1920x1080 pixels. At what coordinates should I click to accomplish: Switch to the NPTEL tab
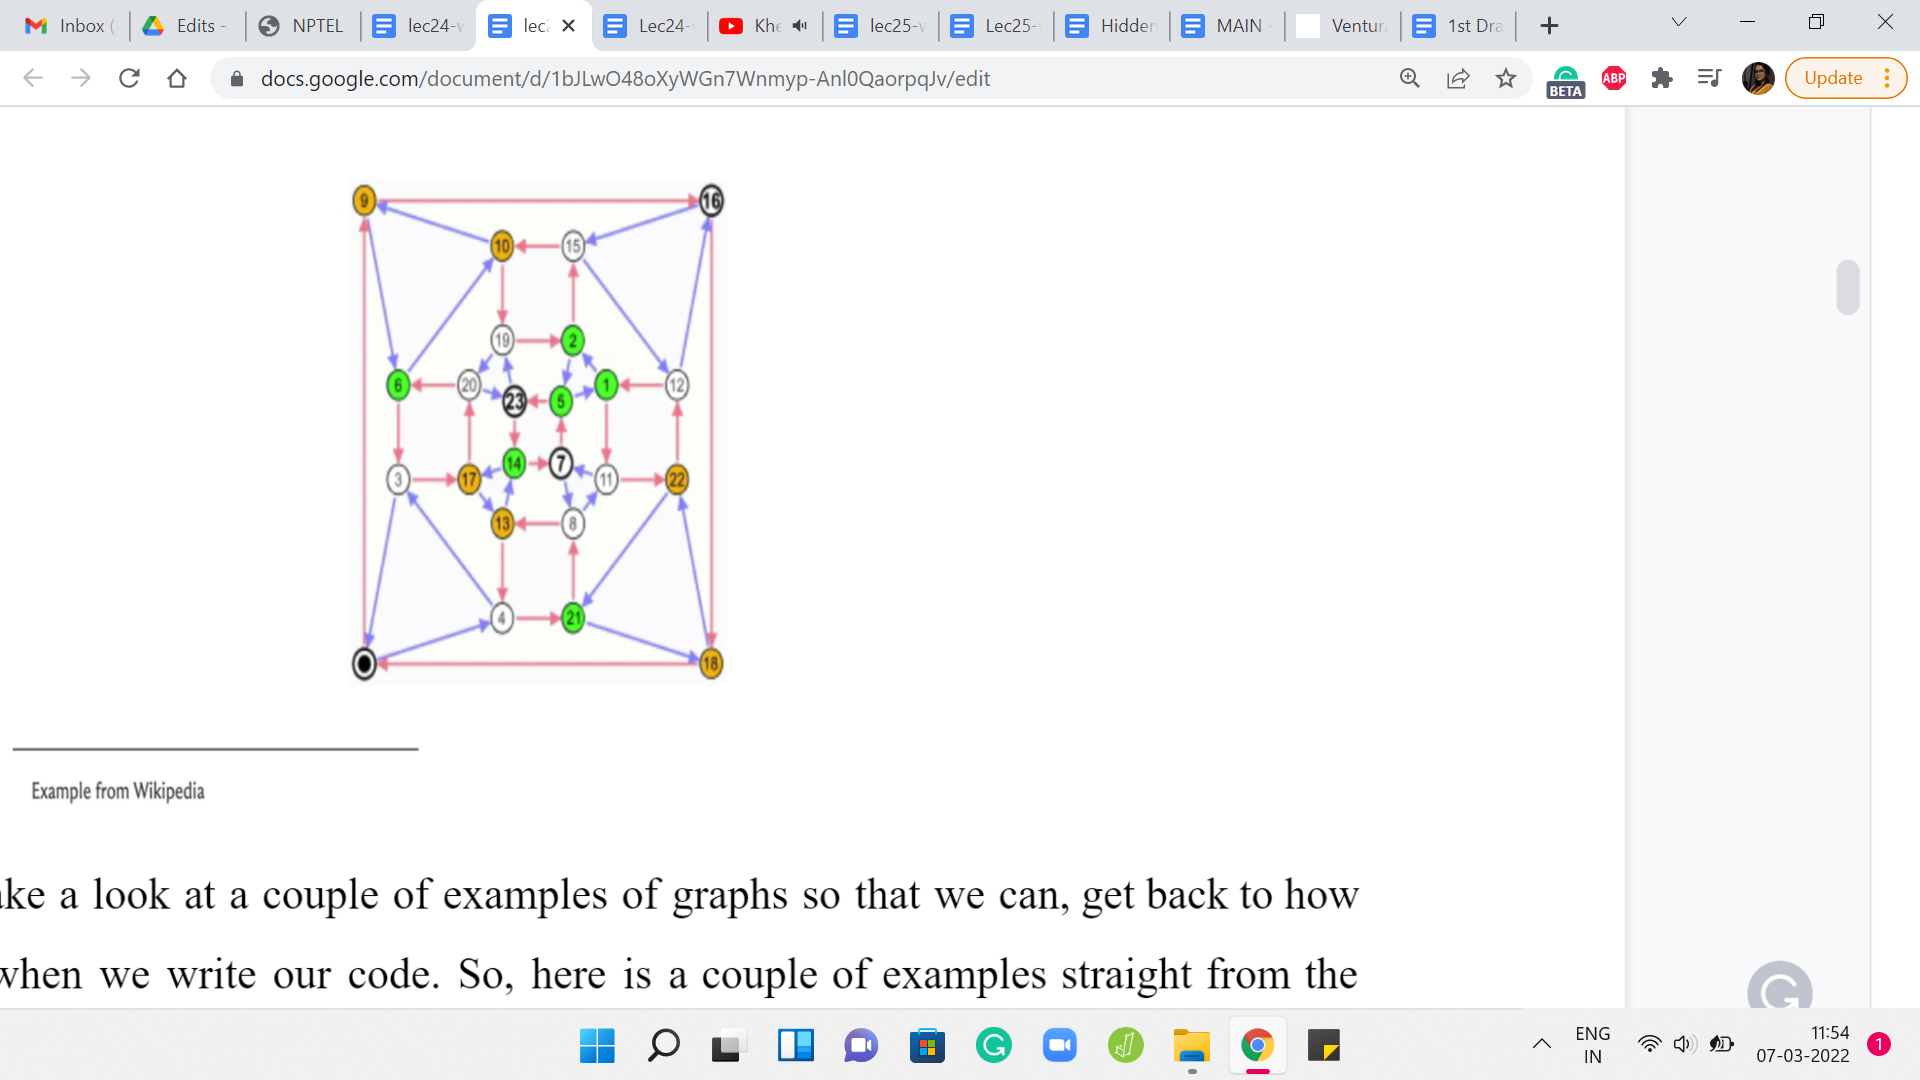click(x=302, y=26)
